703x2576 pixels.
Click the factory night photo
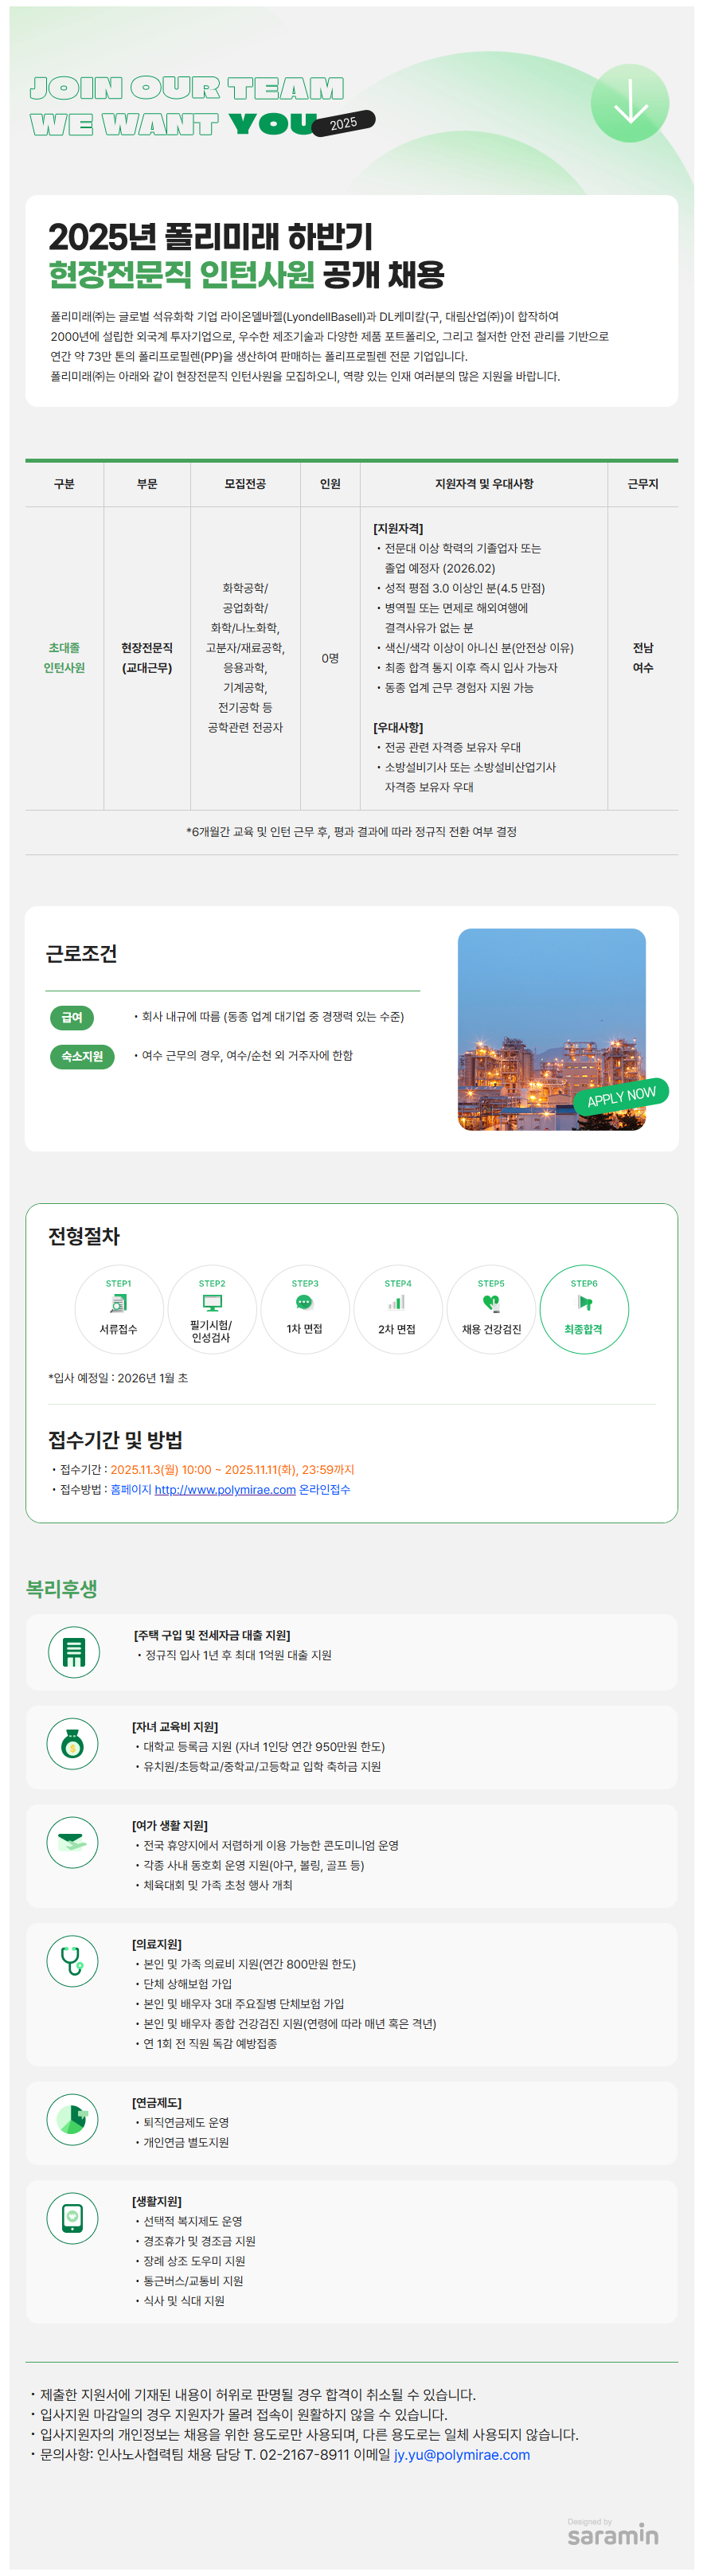(551, 1029)
